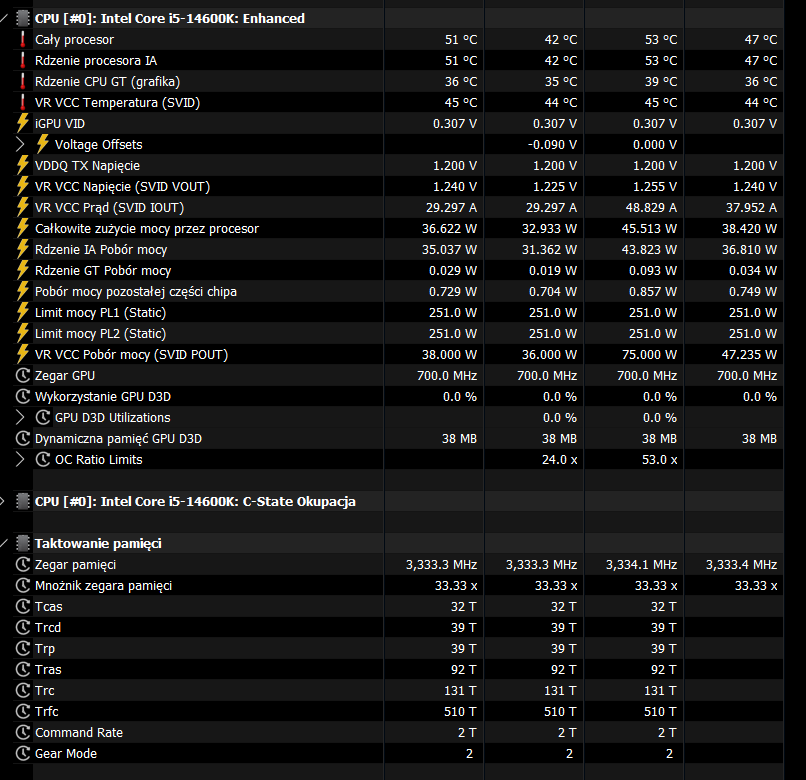Select the Całkowite zużycie mocy przez procesor row
Screen dimensions: 806x780
tap(146, 229)
